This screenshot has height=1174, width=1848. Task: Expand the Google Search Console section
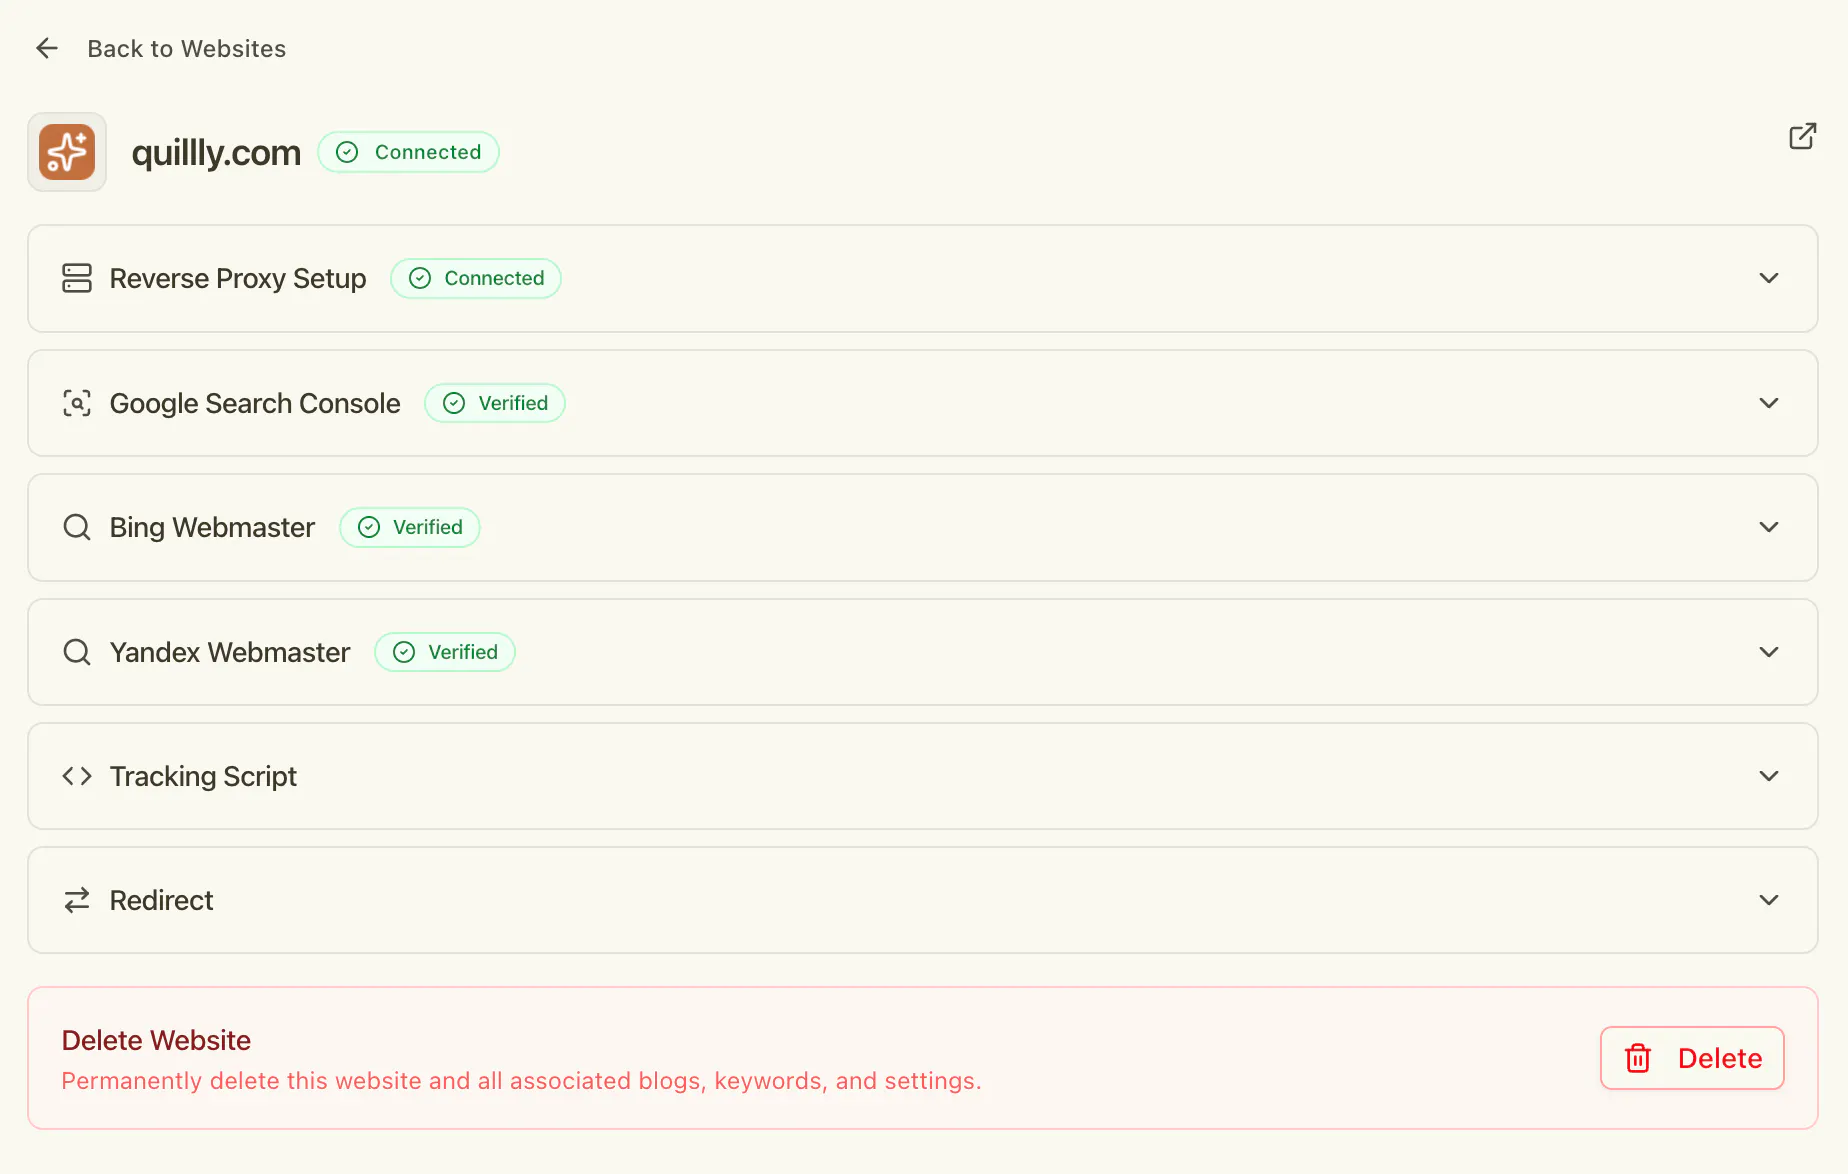click(1769, 403)
